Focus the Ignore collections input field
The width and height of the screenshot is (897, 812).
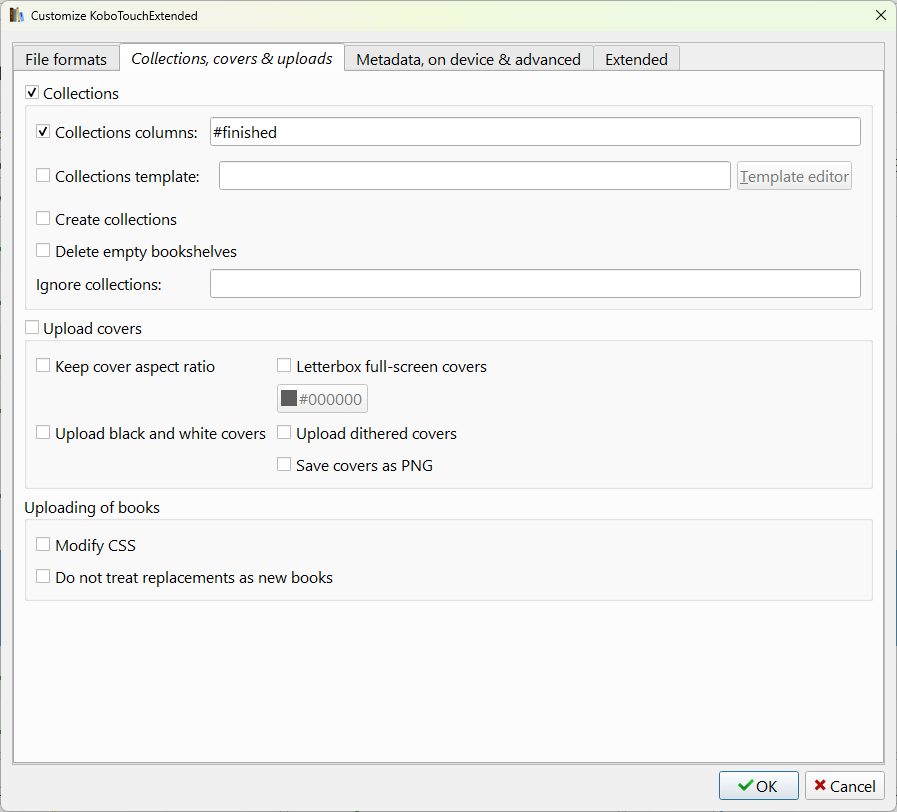[x=535, y=284]
